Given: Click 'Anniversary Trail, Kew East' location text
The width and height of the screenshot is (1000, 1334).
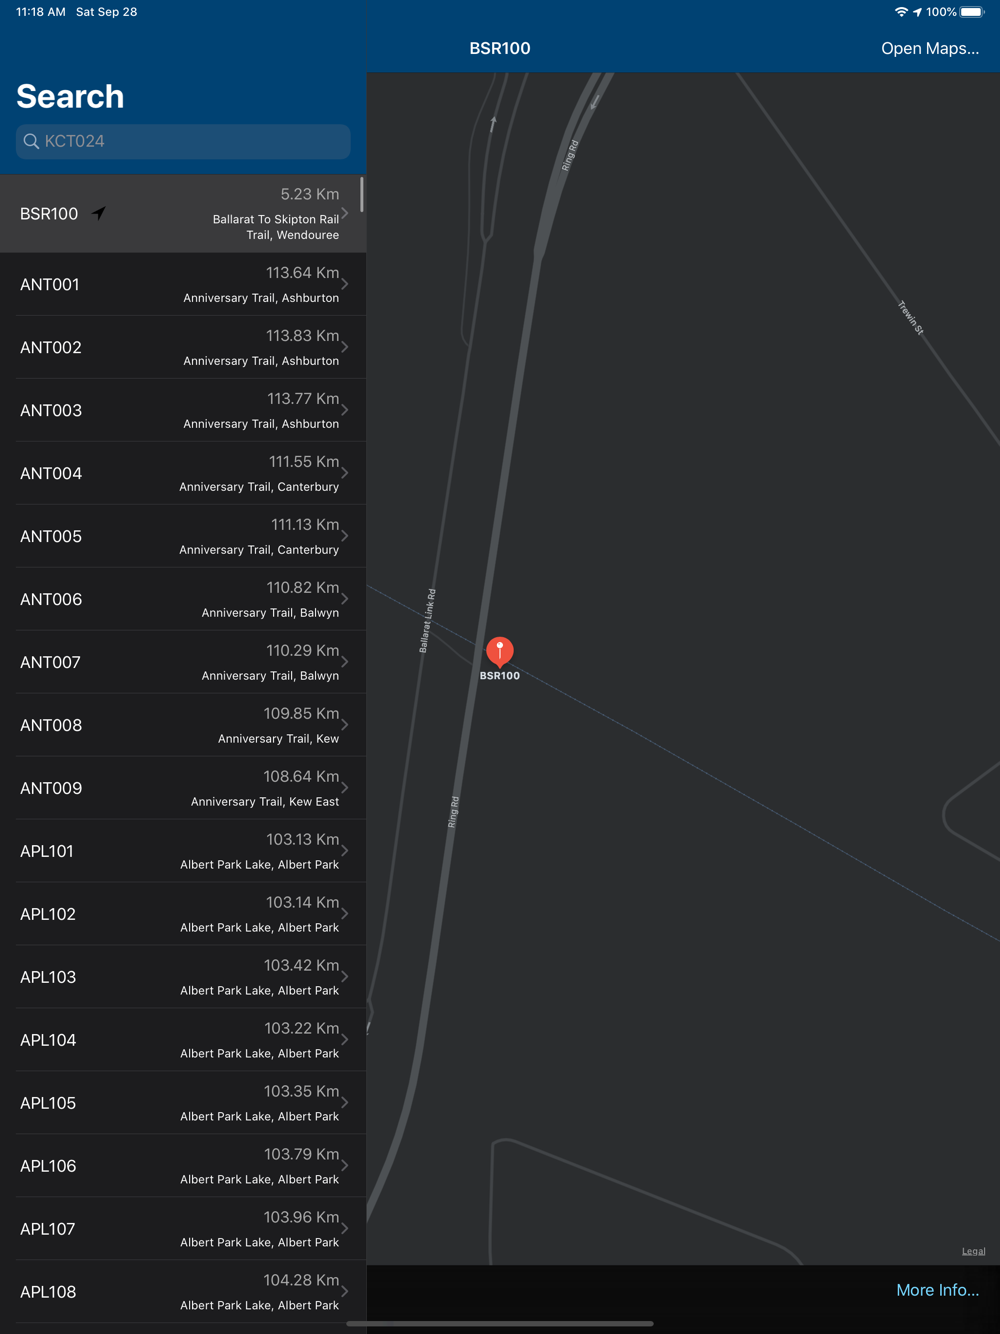Looking at the screenshot, I should pyautogui.click(x=265, y=802).
